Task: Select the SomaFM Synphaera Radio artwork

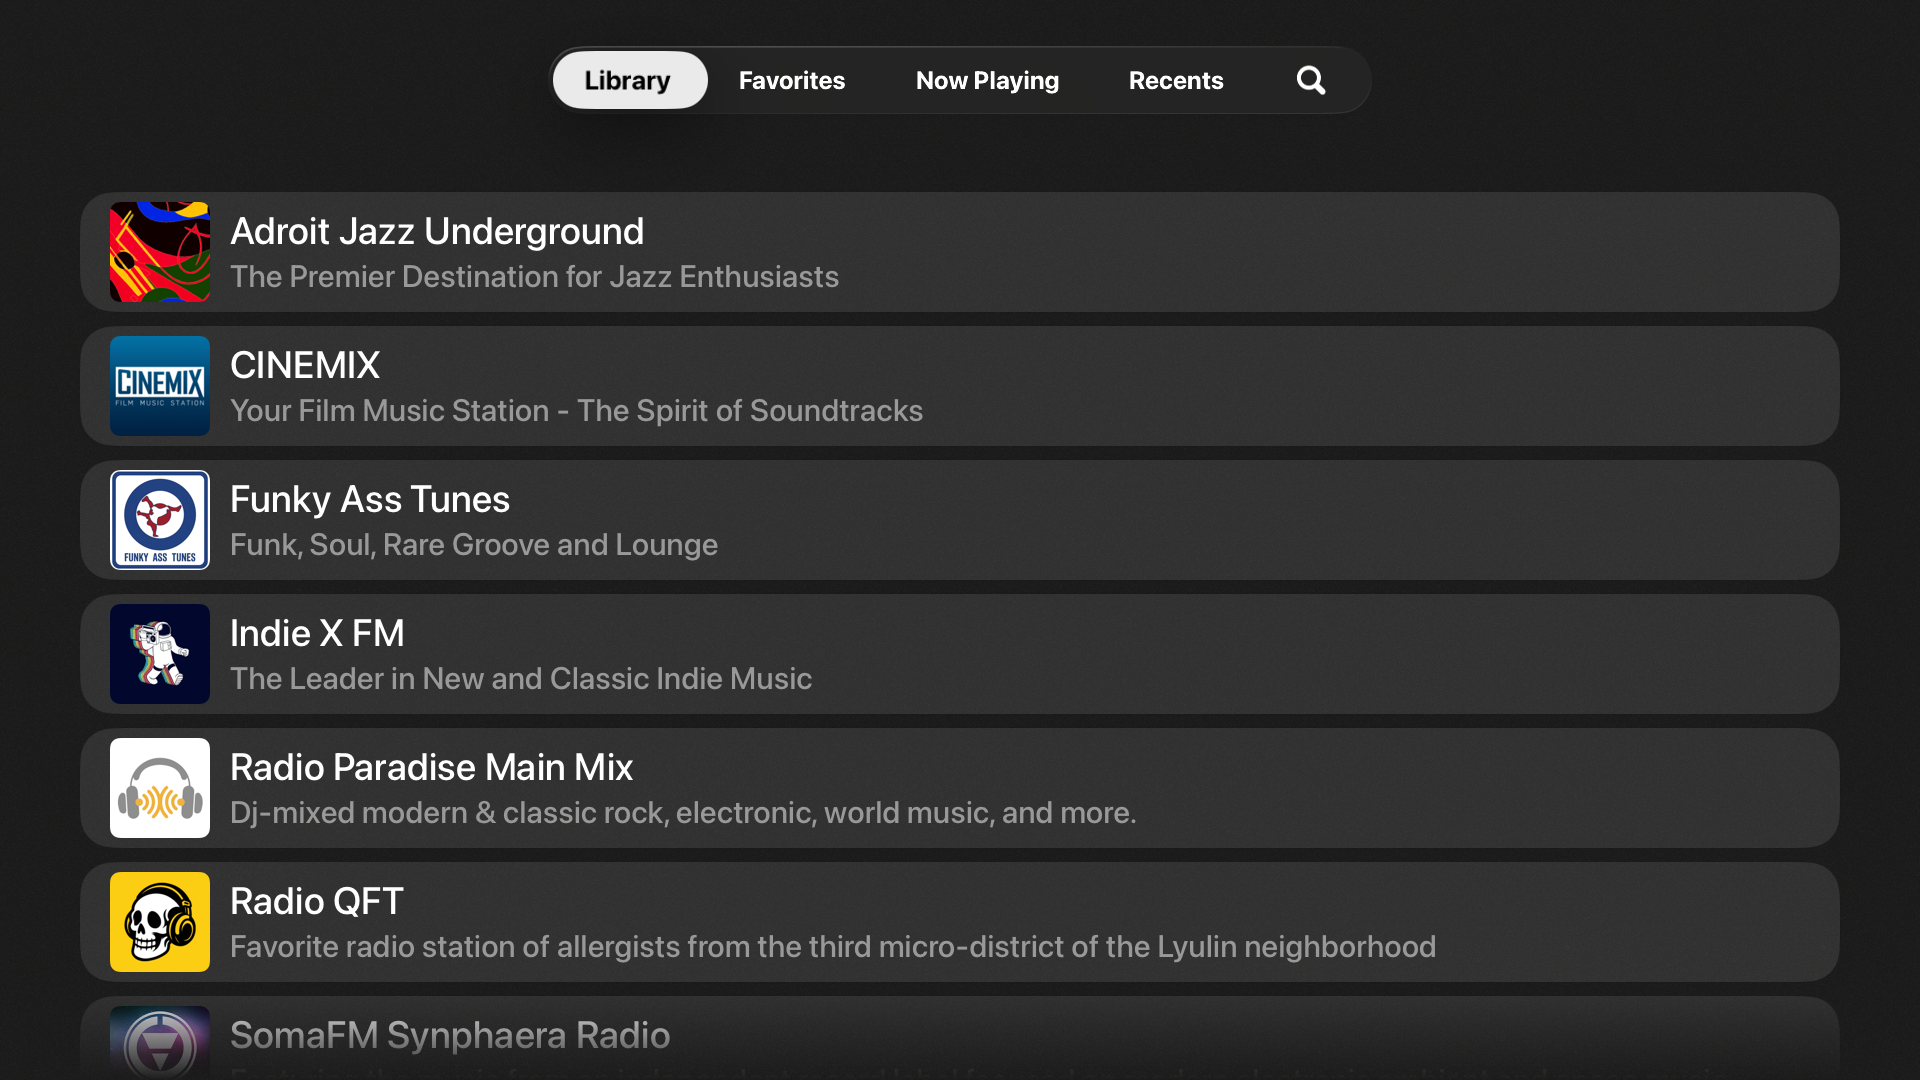Action: coord(160,1043)
